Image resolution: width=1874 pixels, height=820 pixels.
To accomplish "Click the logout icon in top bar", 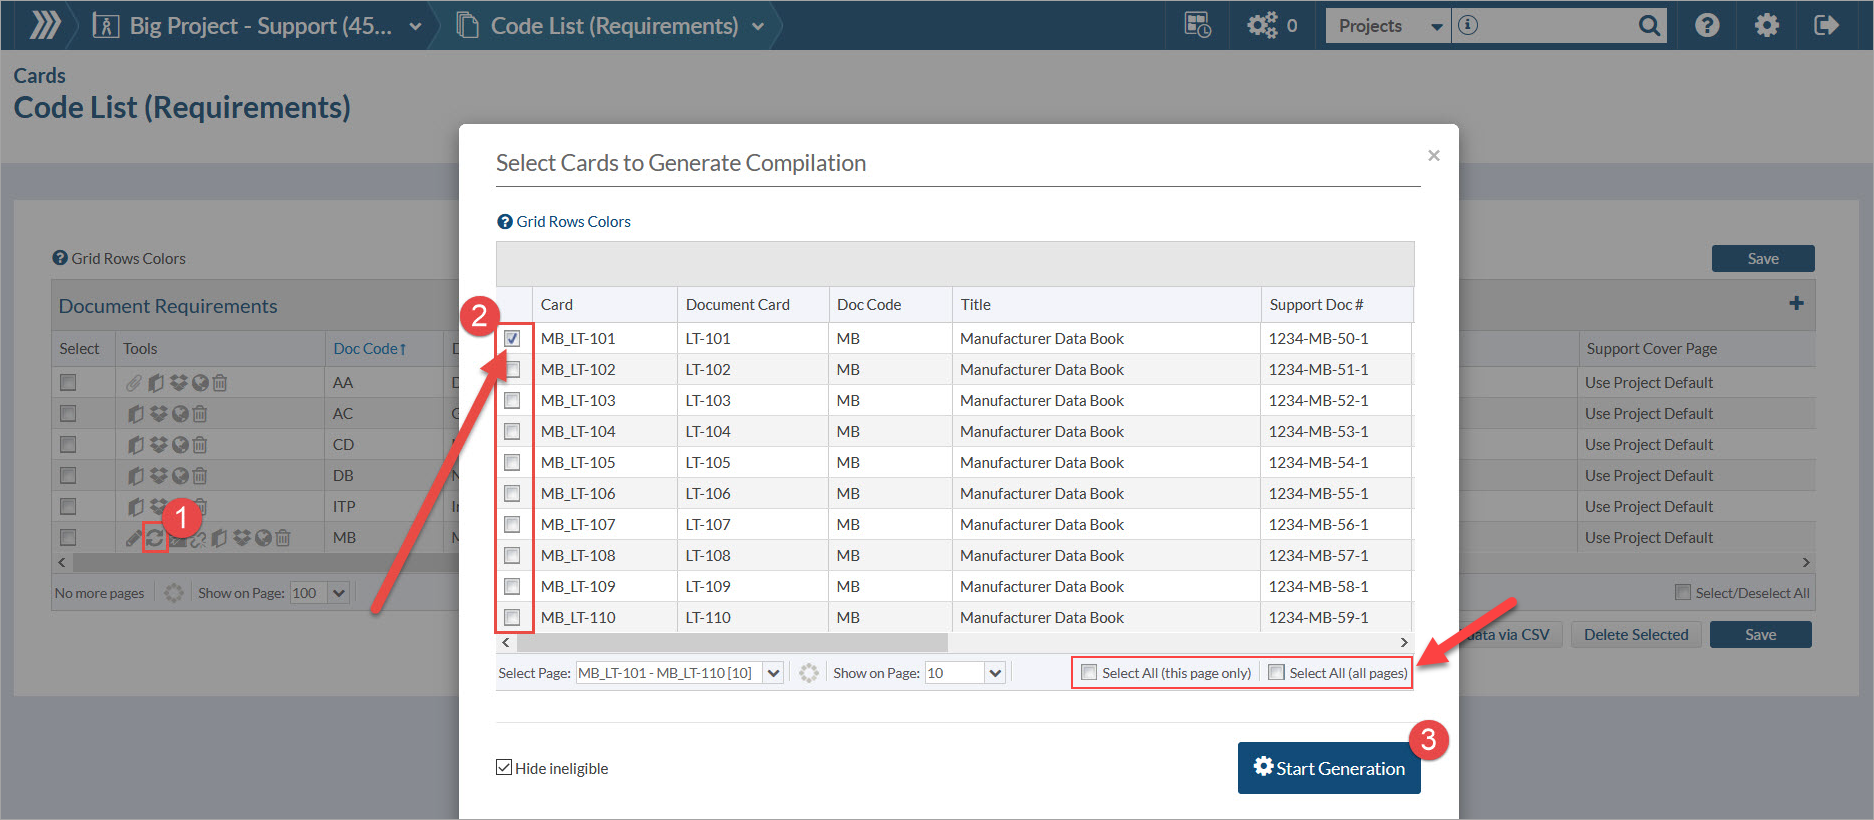I will click(x=1826, y=25).
